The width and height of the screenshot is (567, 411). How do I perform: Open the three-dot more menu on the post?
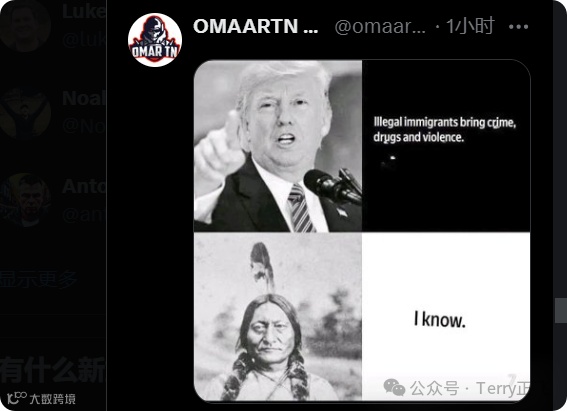[518, 27]
